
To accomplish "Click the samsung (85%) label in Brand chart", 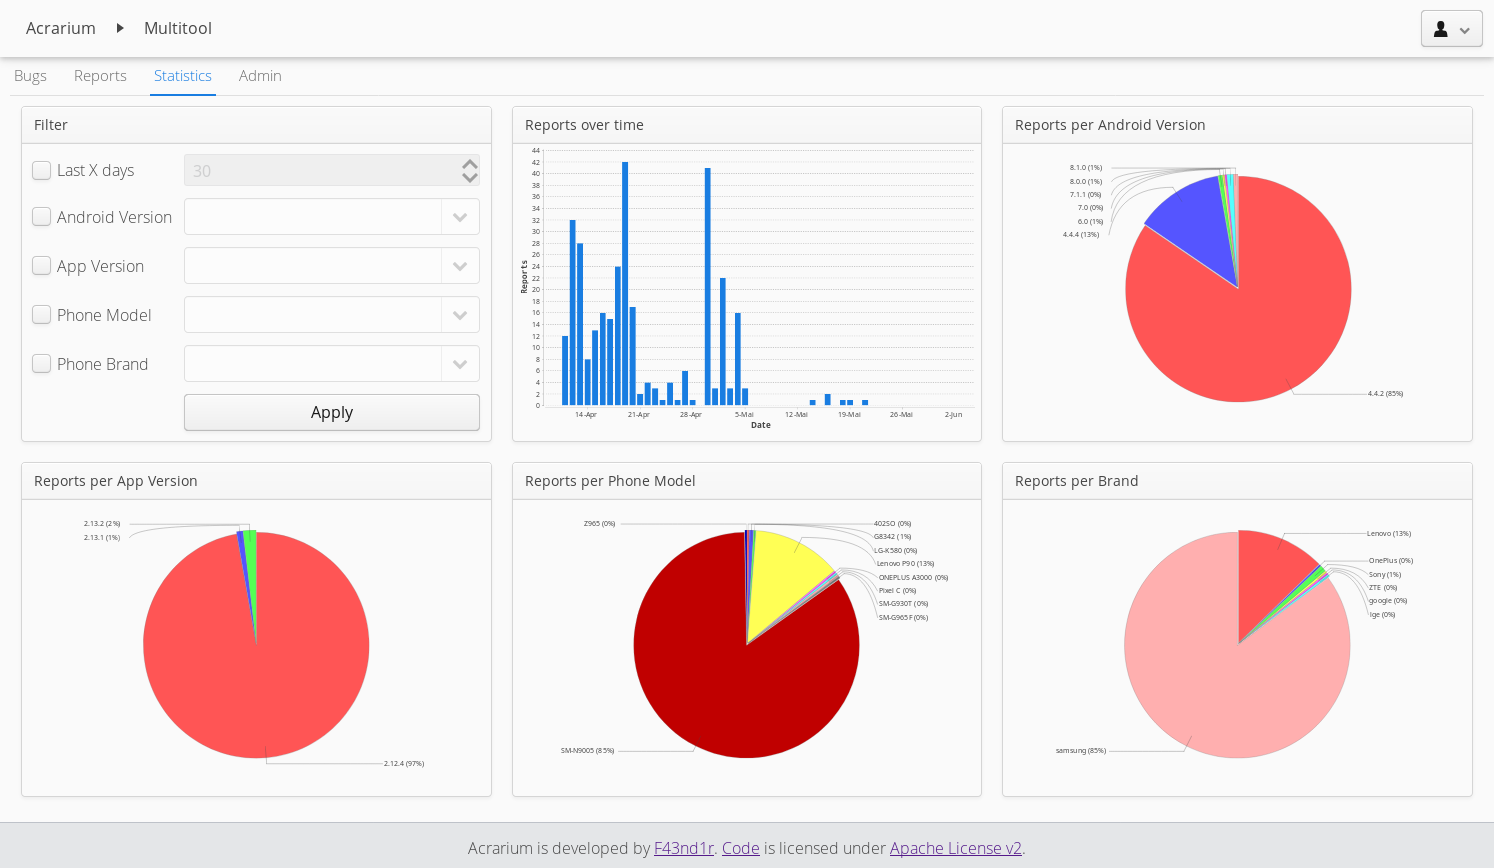I will (1081, 750).
